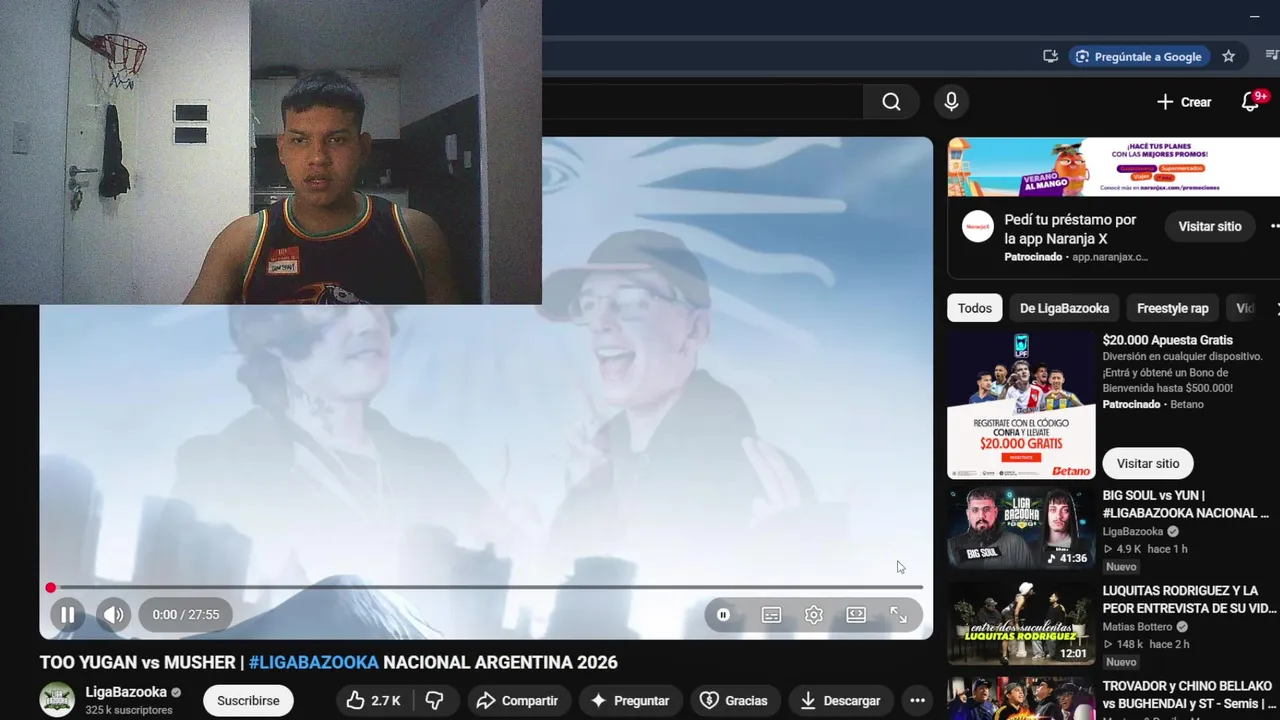Toggle the autoplay switch in the player

coord(723,615)
